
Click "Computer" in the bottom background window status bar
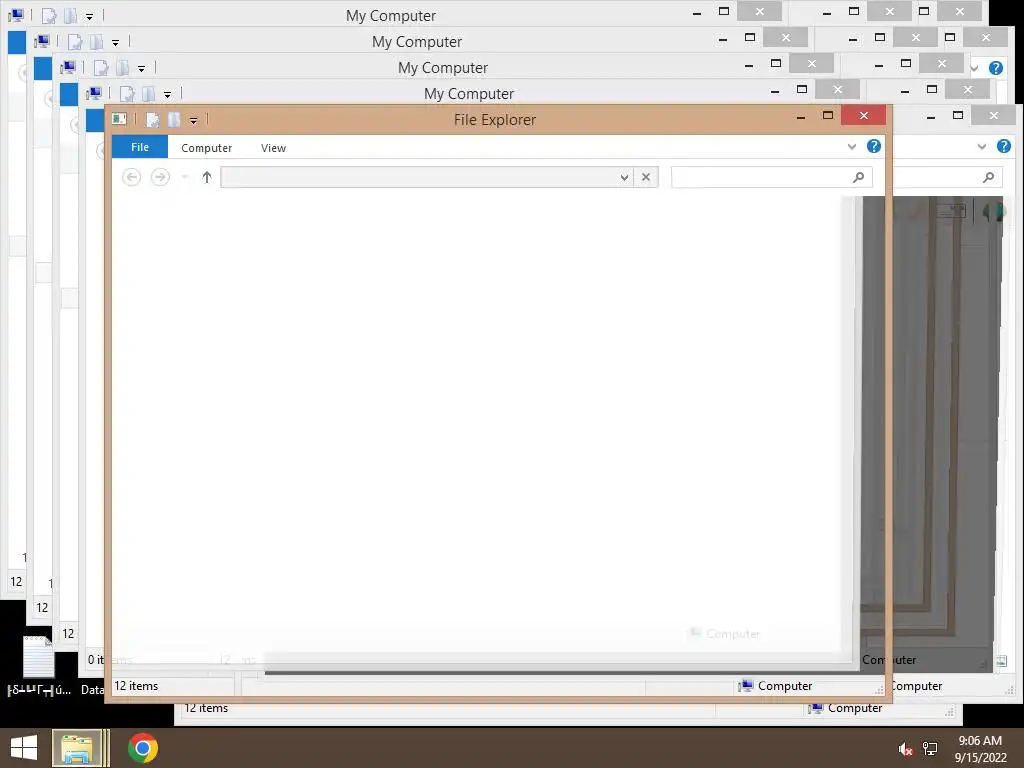point(846,708)
